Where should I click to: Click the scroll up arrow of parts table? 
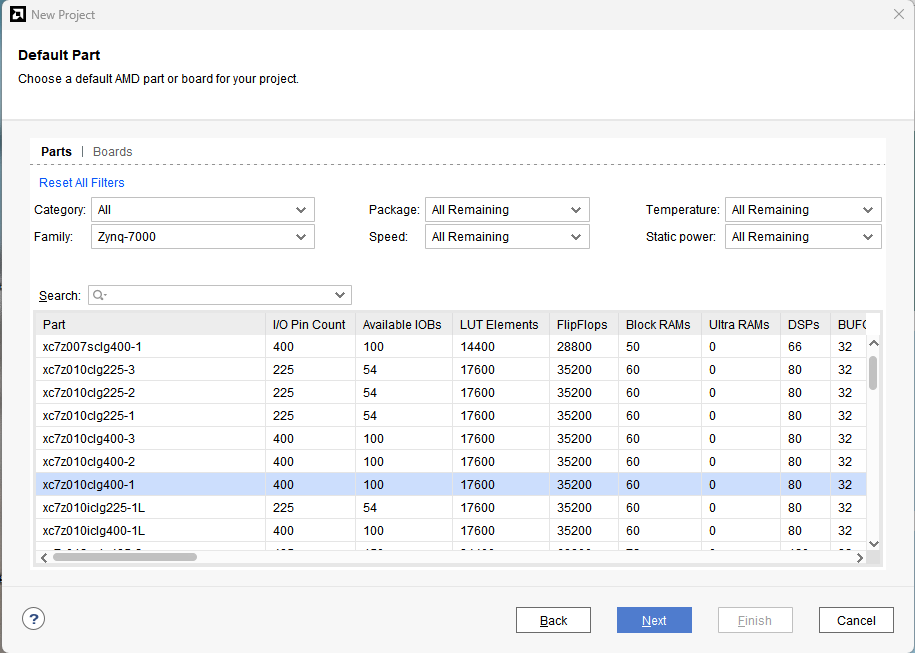874,343
